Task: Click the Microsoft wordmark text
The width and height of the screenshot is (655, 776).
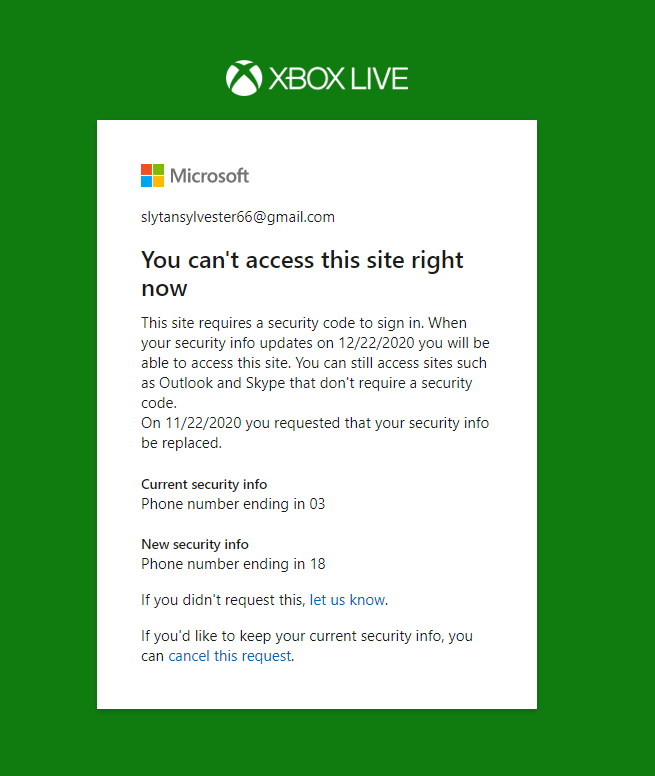Action: pyautogui.click(x=209, y=176)
